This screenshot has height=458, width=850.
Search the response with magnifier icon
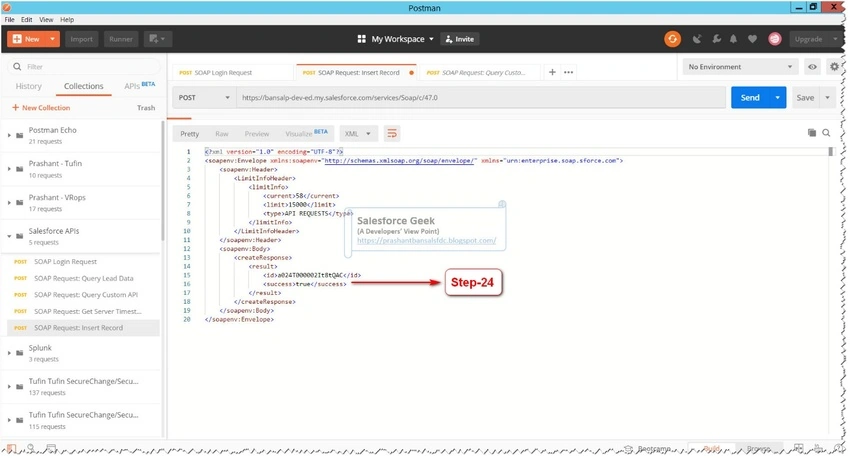coord(826,133)
